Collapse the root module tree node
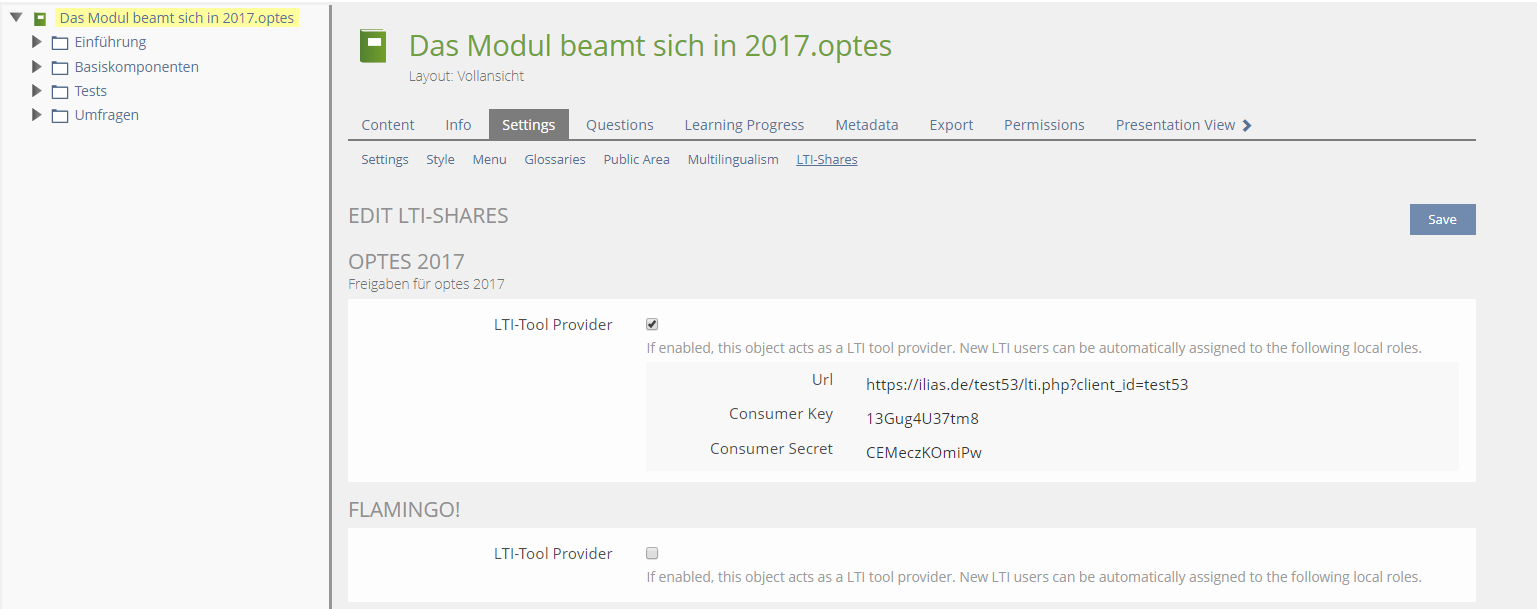Image resolution: width=1537 pixels, height=609 pixels. [x=16, y=18]
